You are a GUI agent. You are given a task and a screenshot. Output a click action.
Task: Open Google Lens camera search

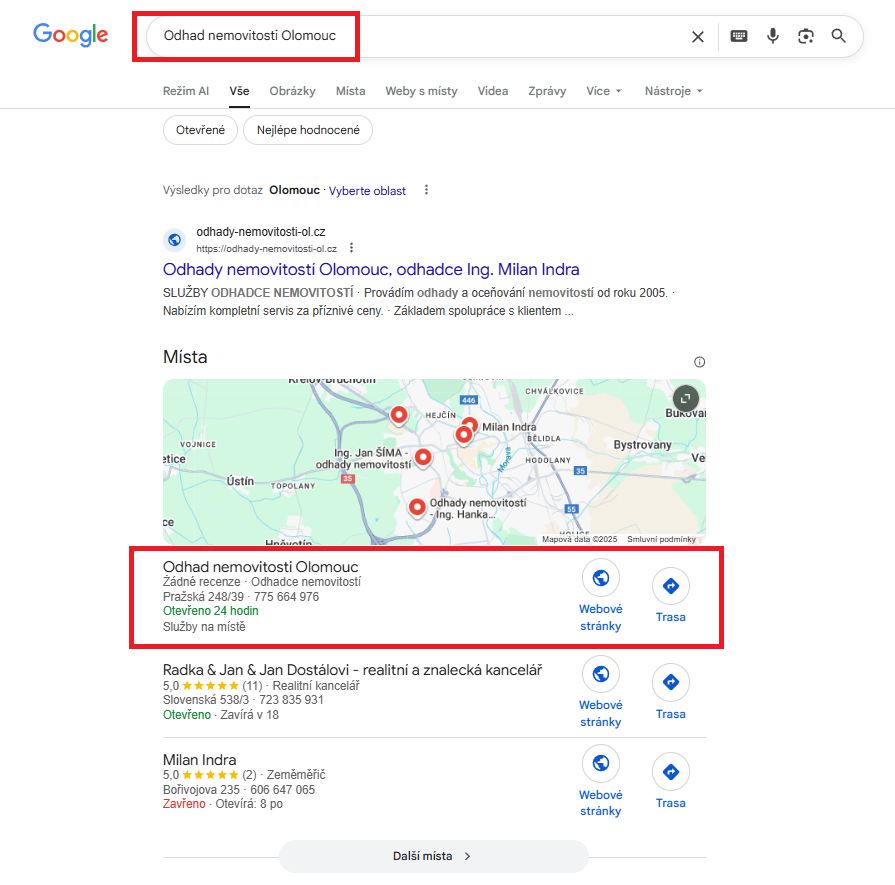click(x=805, y=35)
